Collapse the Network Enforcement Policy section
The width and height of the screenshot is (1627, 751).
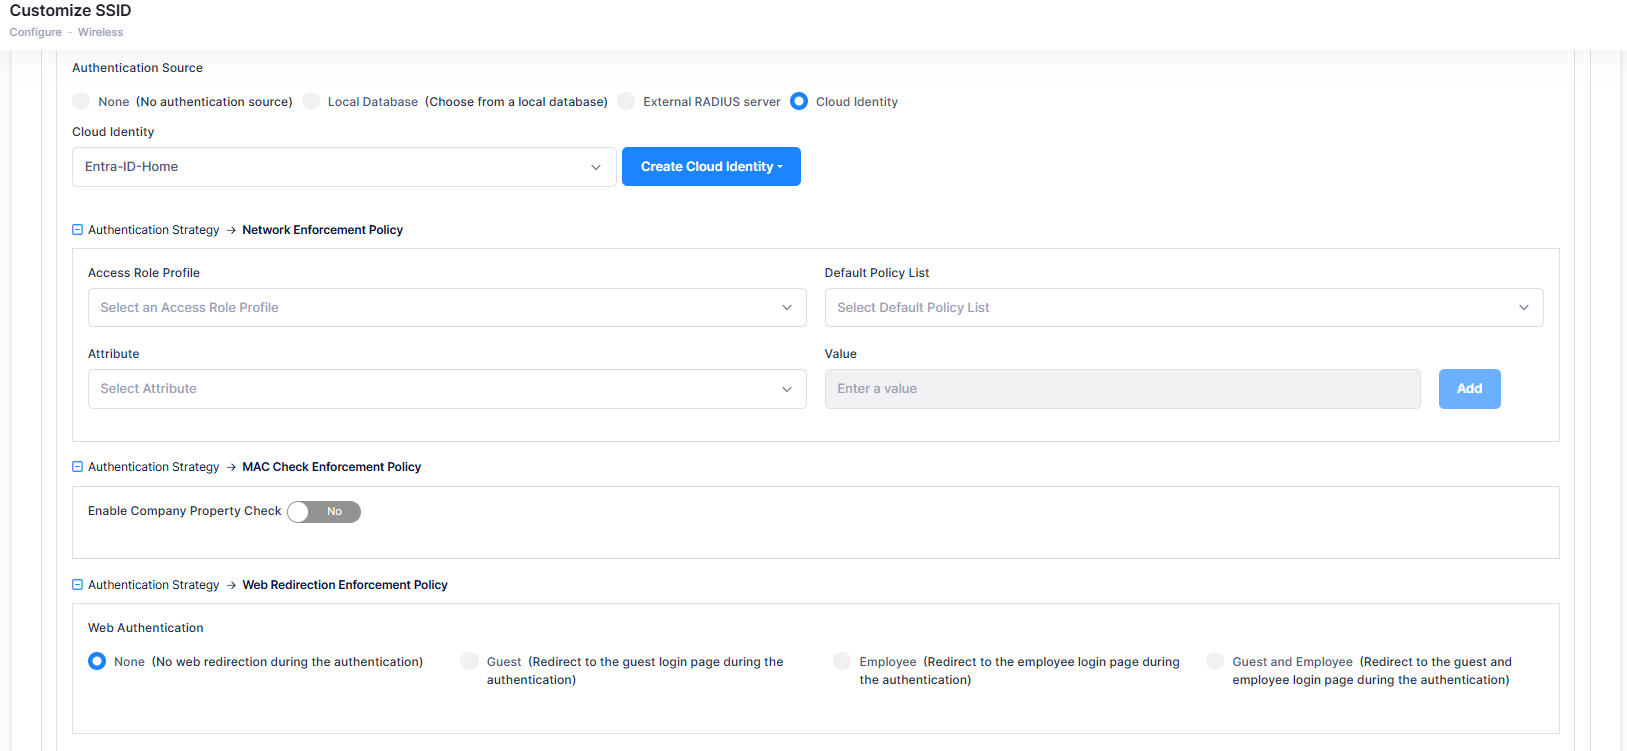click(78, 230)
